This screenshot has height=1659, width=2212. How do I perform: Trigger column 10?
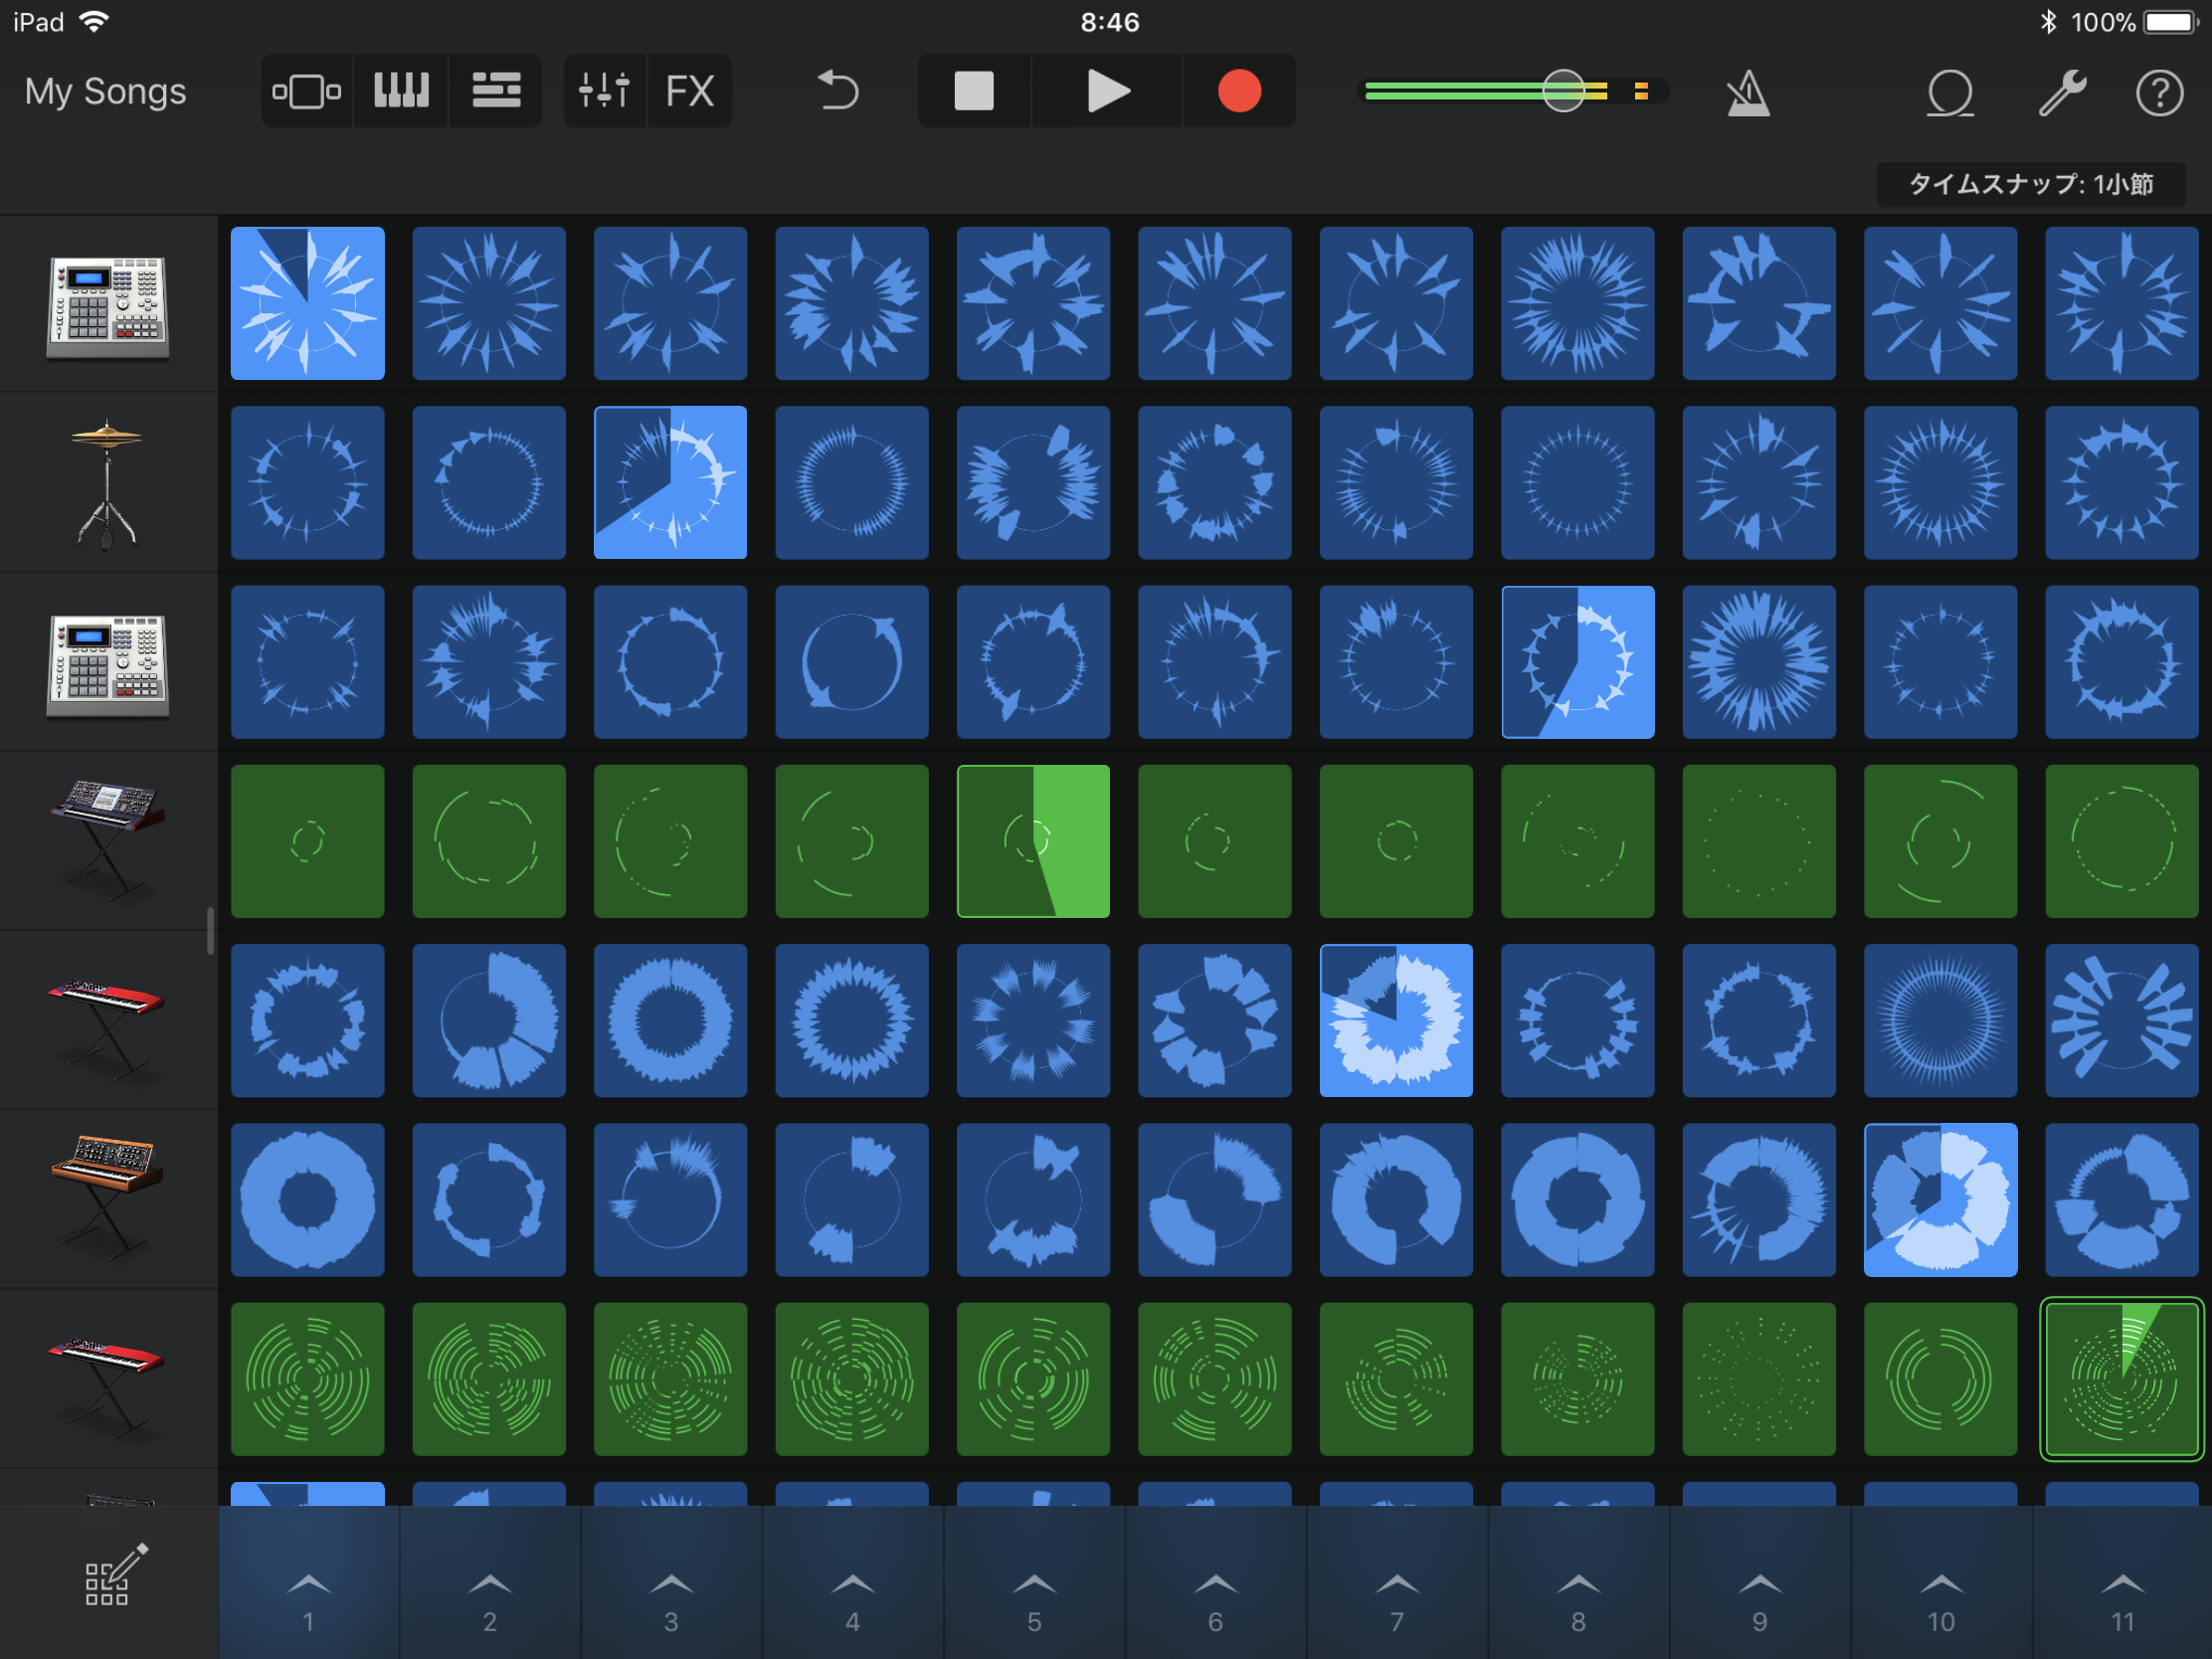pos(1941,1583)
